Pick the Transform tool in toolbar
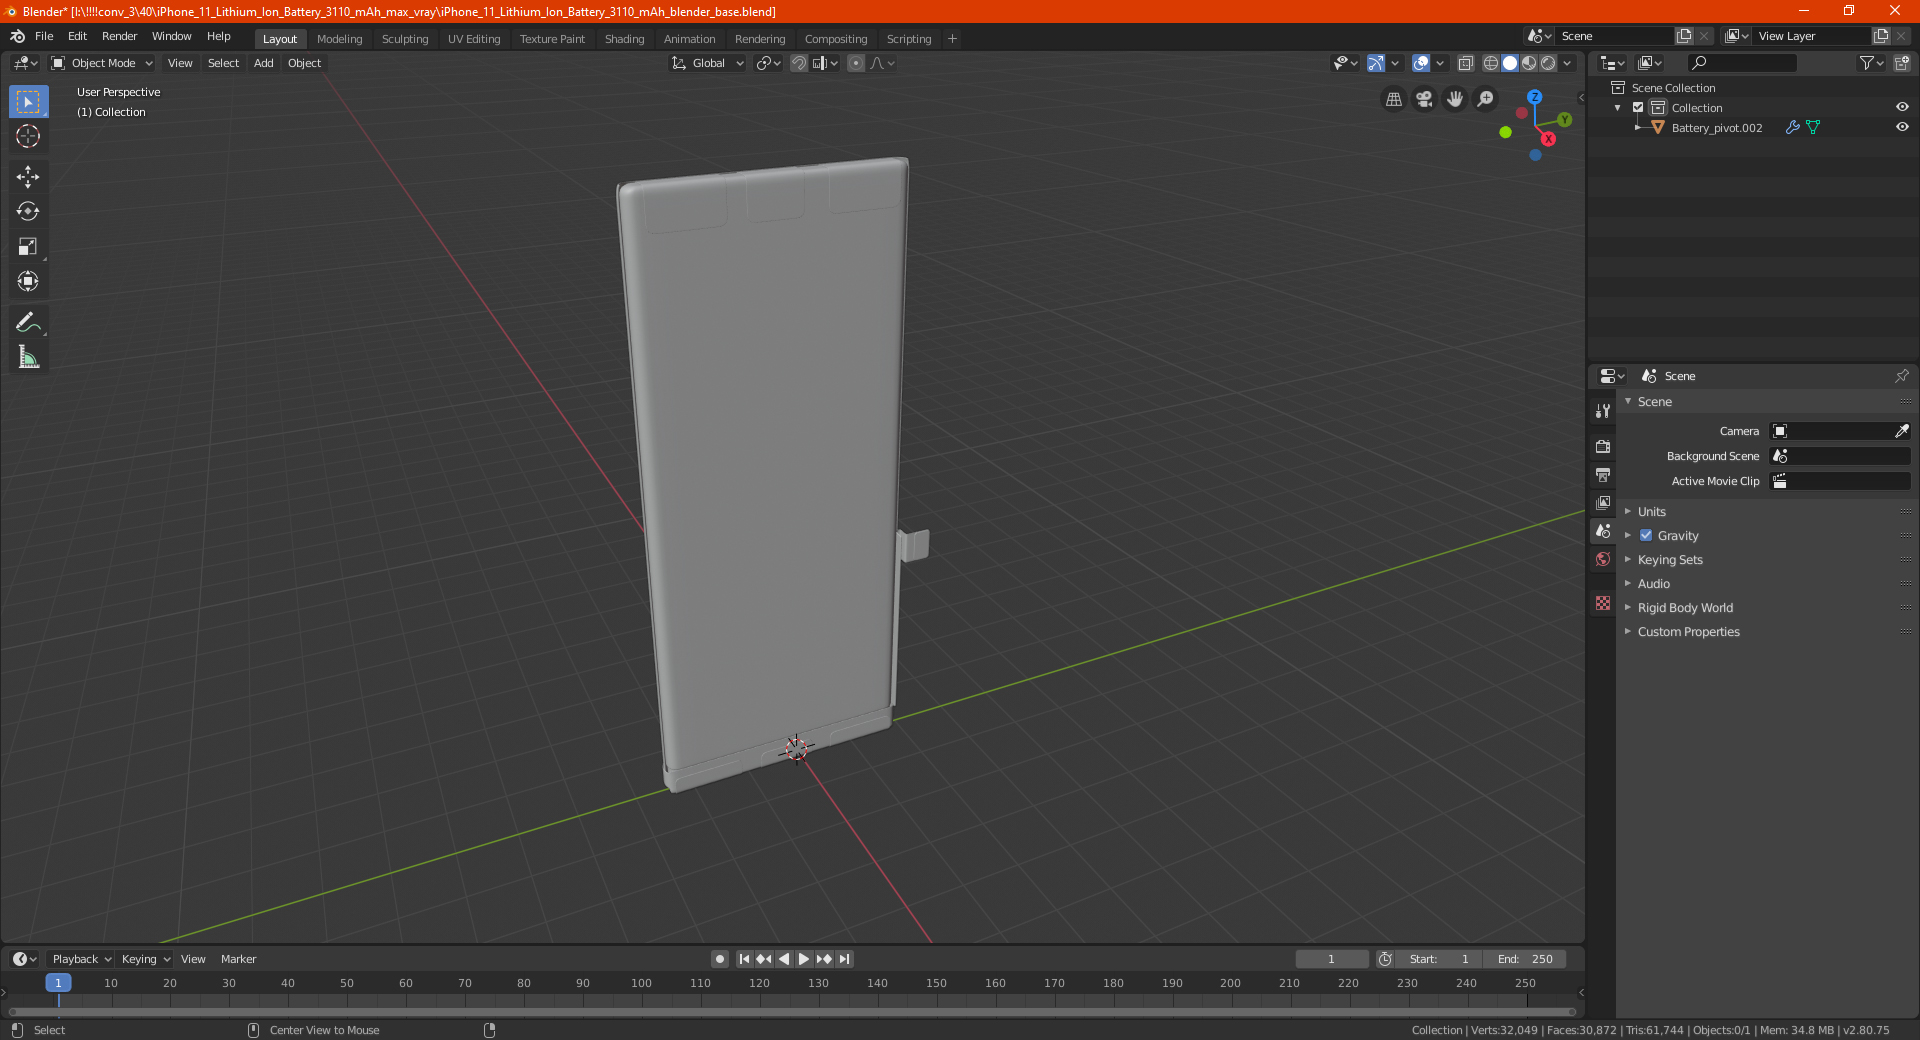1920x1040 pixels. tap(28, 281)
